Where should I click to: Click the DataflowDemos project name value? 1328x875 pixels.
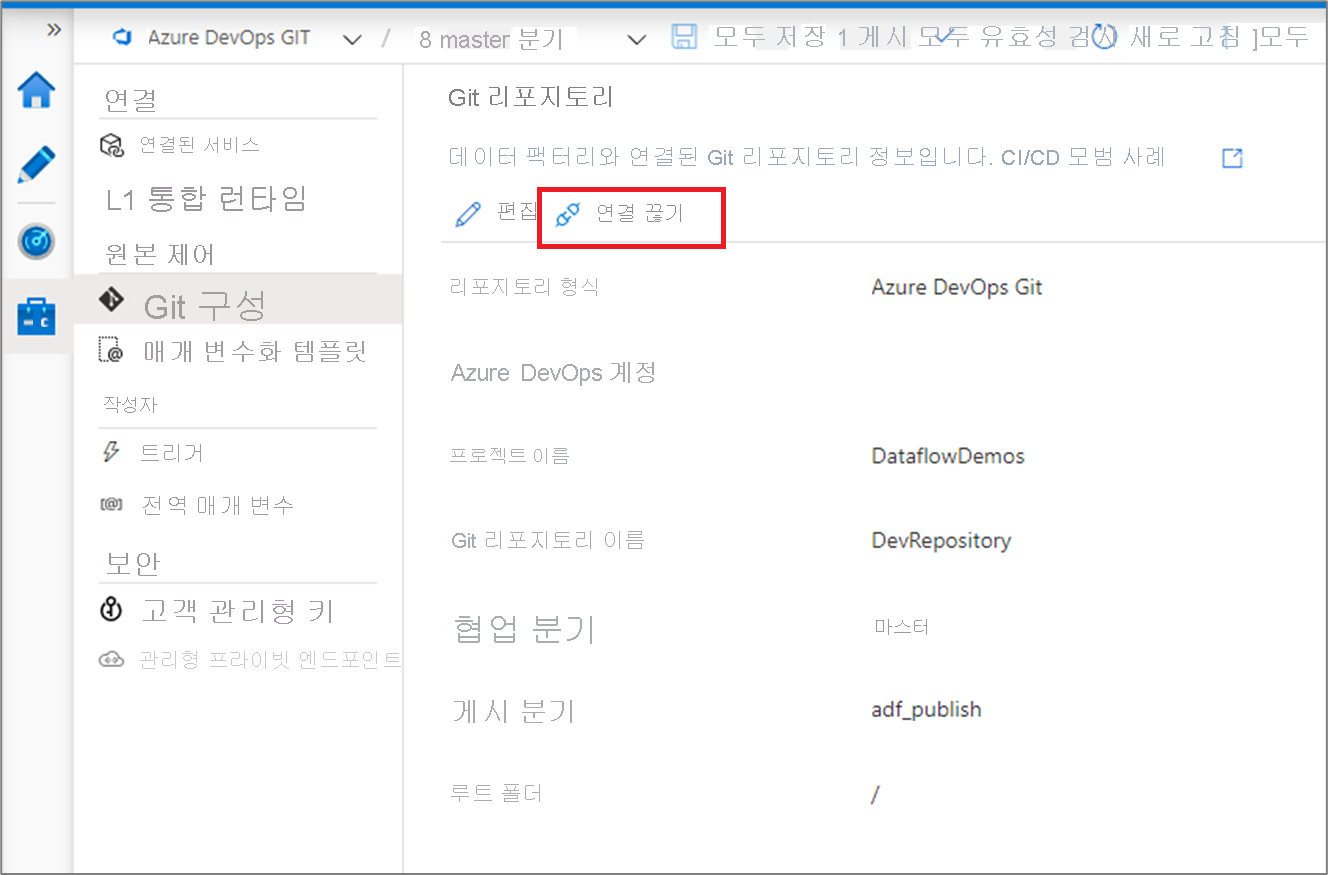click(x=948, y=456)
